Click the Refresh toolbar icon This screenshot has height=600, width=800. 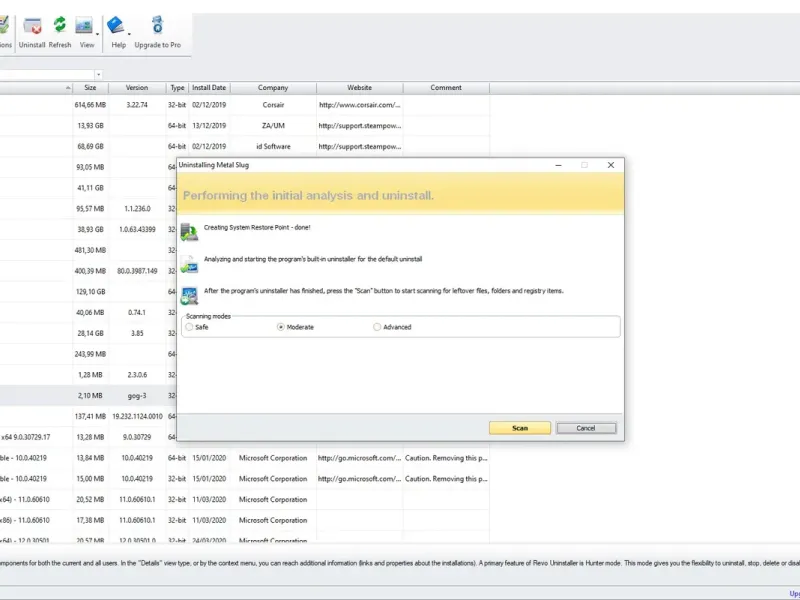[60, 25]
